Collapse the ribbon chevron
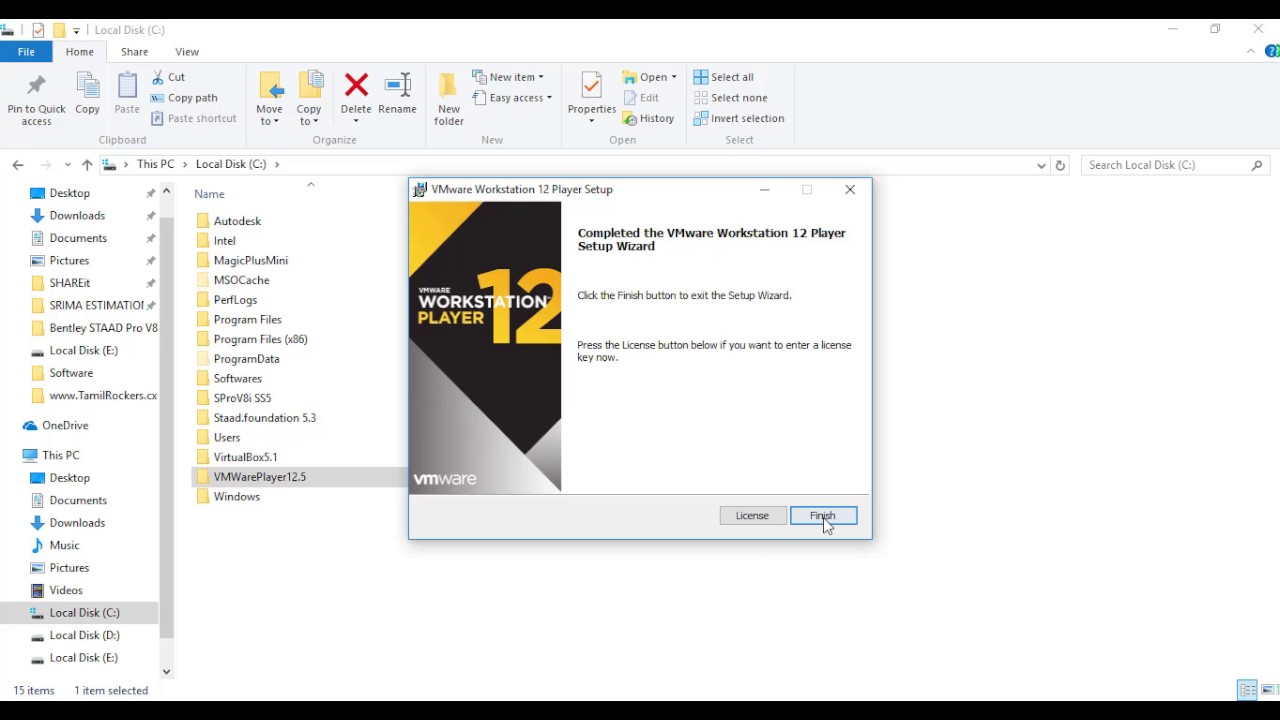 (1250, 52)
